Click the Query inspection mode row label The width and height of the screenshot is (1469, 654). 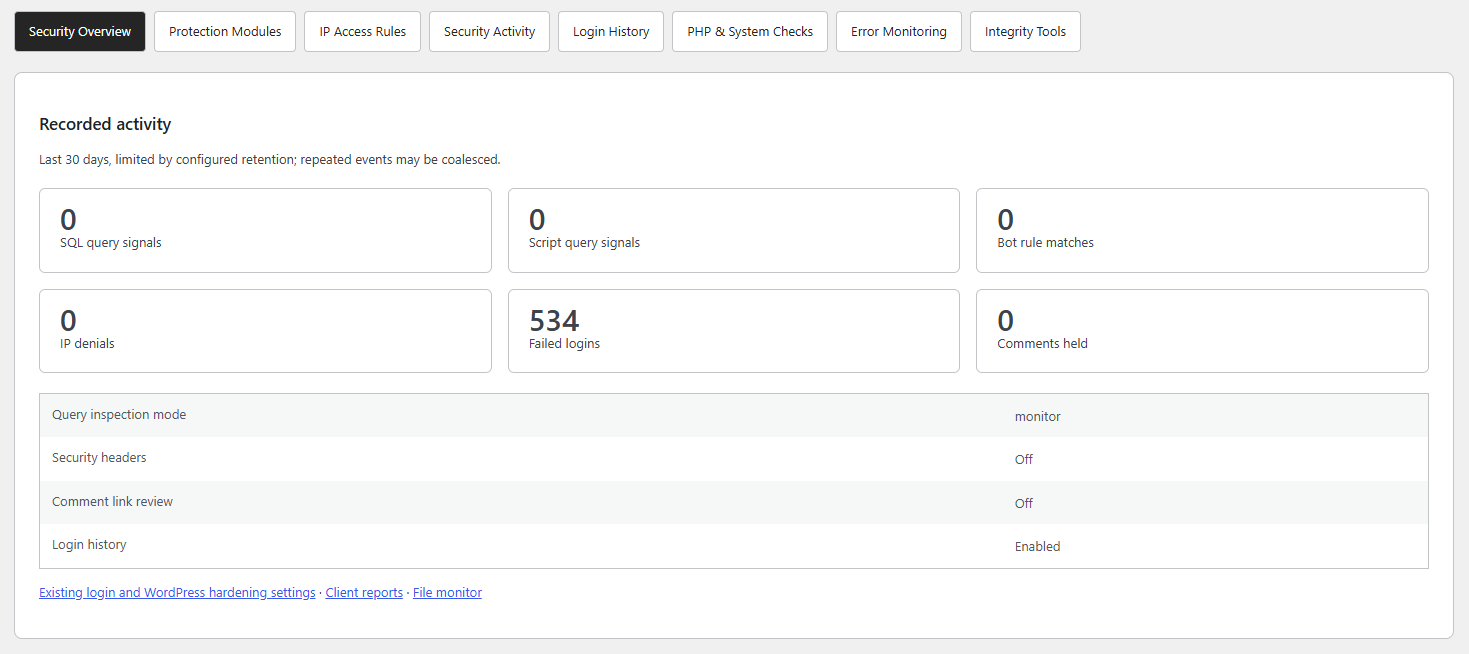tap(119, 414)
